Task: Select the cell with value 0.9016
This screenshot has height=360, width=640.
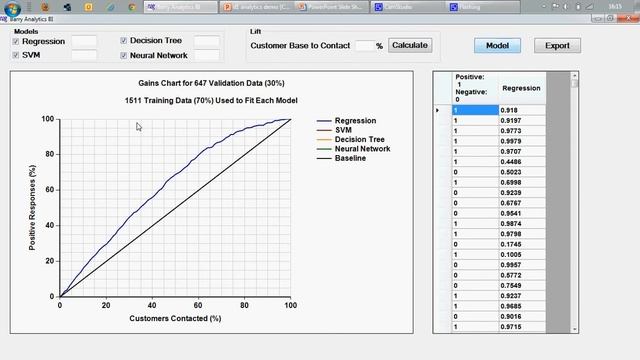Action: pyautogui.click(x=522, y=317)
